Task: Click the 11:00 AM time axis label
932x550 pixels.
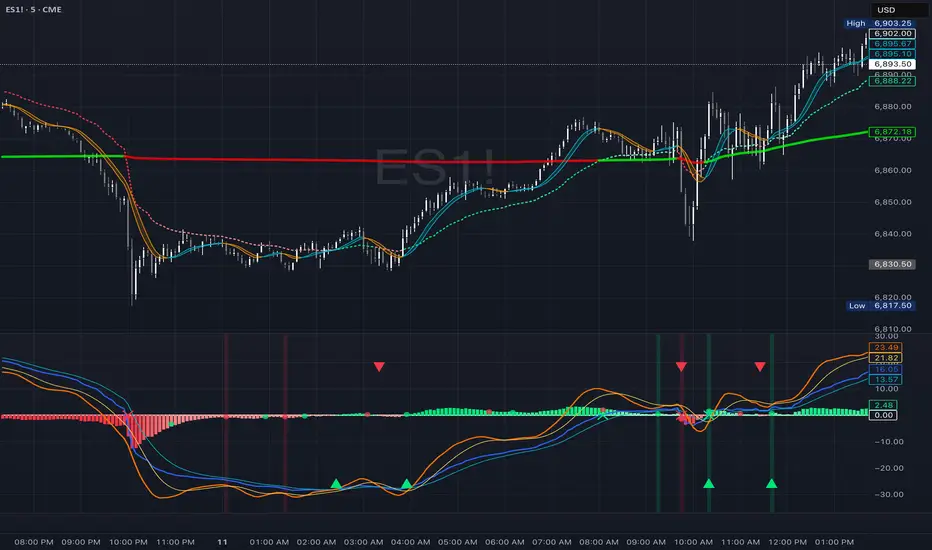Action: pos(741,542)
